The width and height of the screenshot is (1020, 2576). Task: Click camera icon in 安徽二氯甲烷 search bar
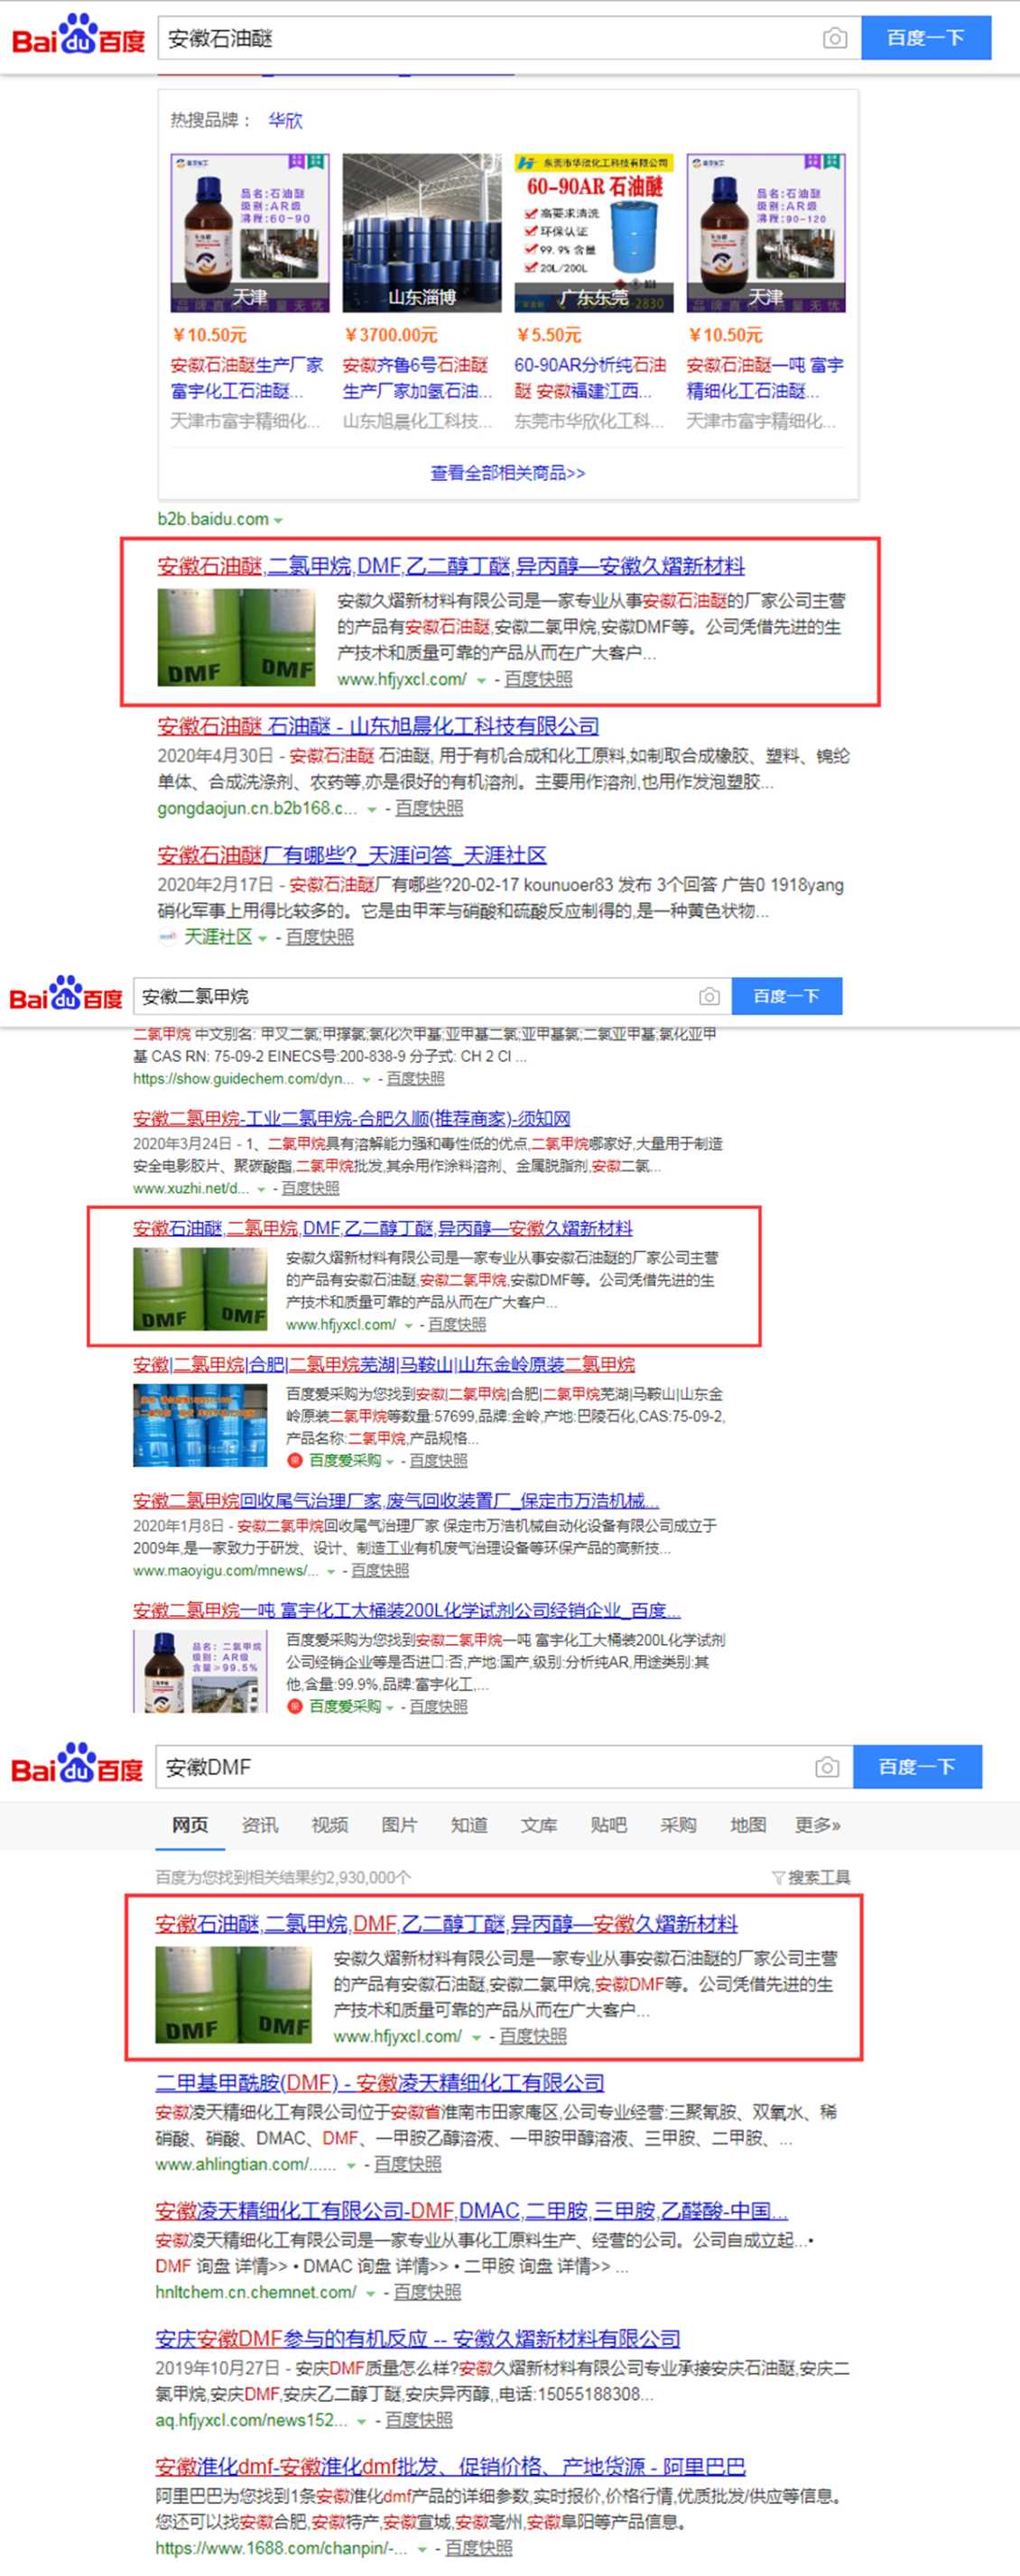click(x=709, y=996)
